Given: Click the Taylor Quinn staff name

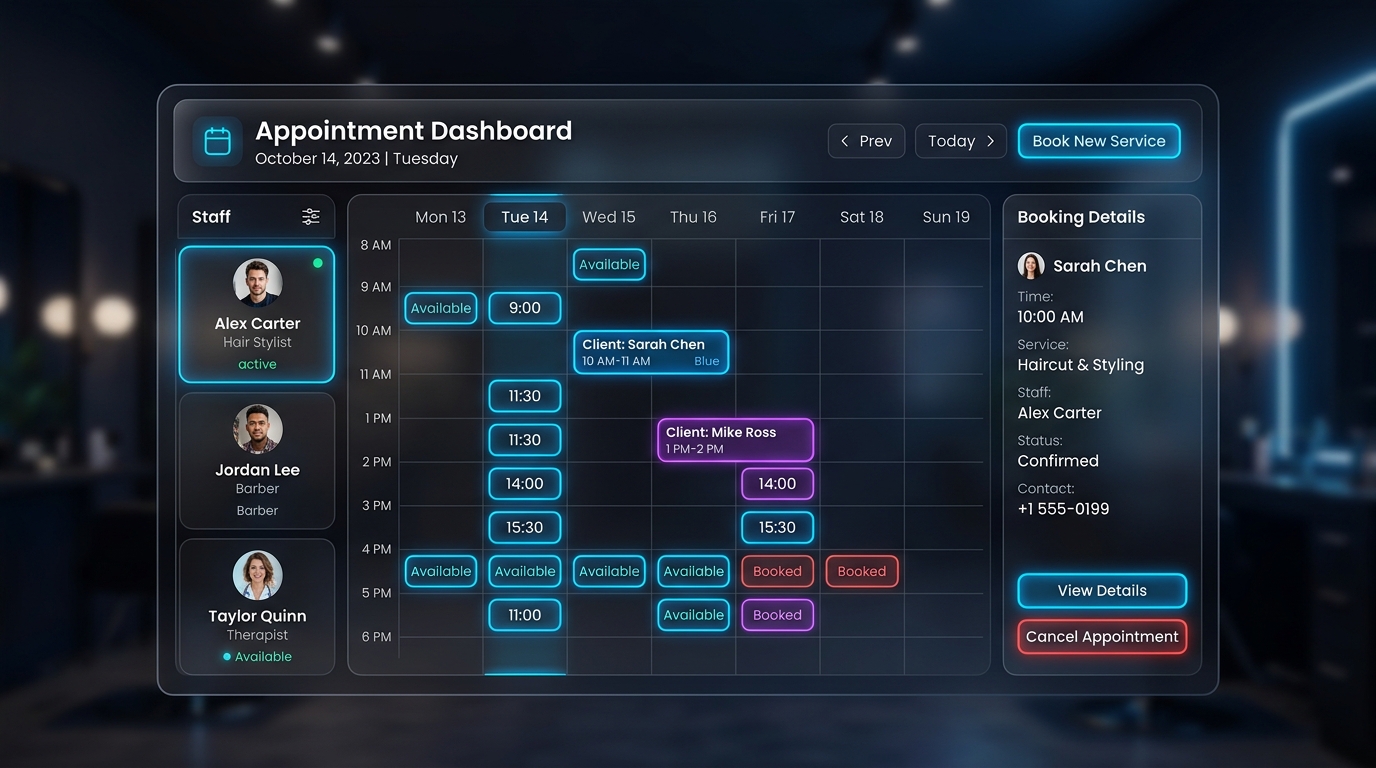Looking at the screenshot, I should coord(257,616).
